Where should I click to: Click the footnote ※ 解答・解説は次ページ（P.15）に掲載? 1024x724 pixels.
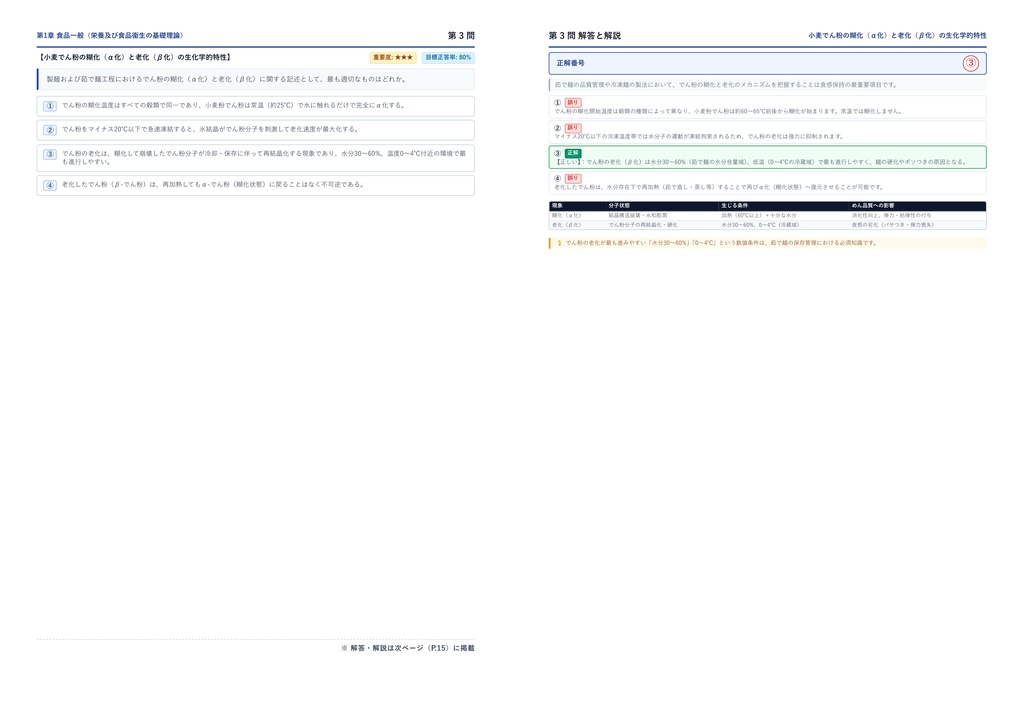(408, 648)
